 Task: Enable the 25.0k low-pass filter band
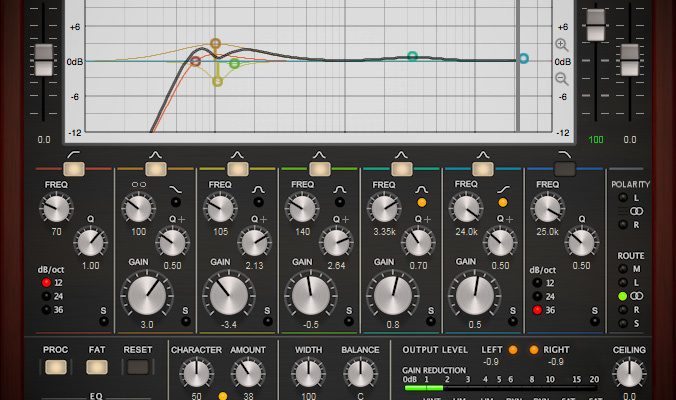(x=564, y=170)
